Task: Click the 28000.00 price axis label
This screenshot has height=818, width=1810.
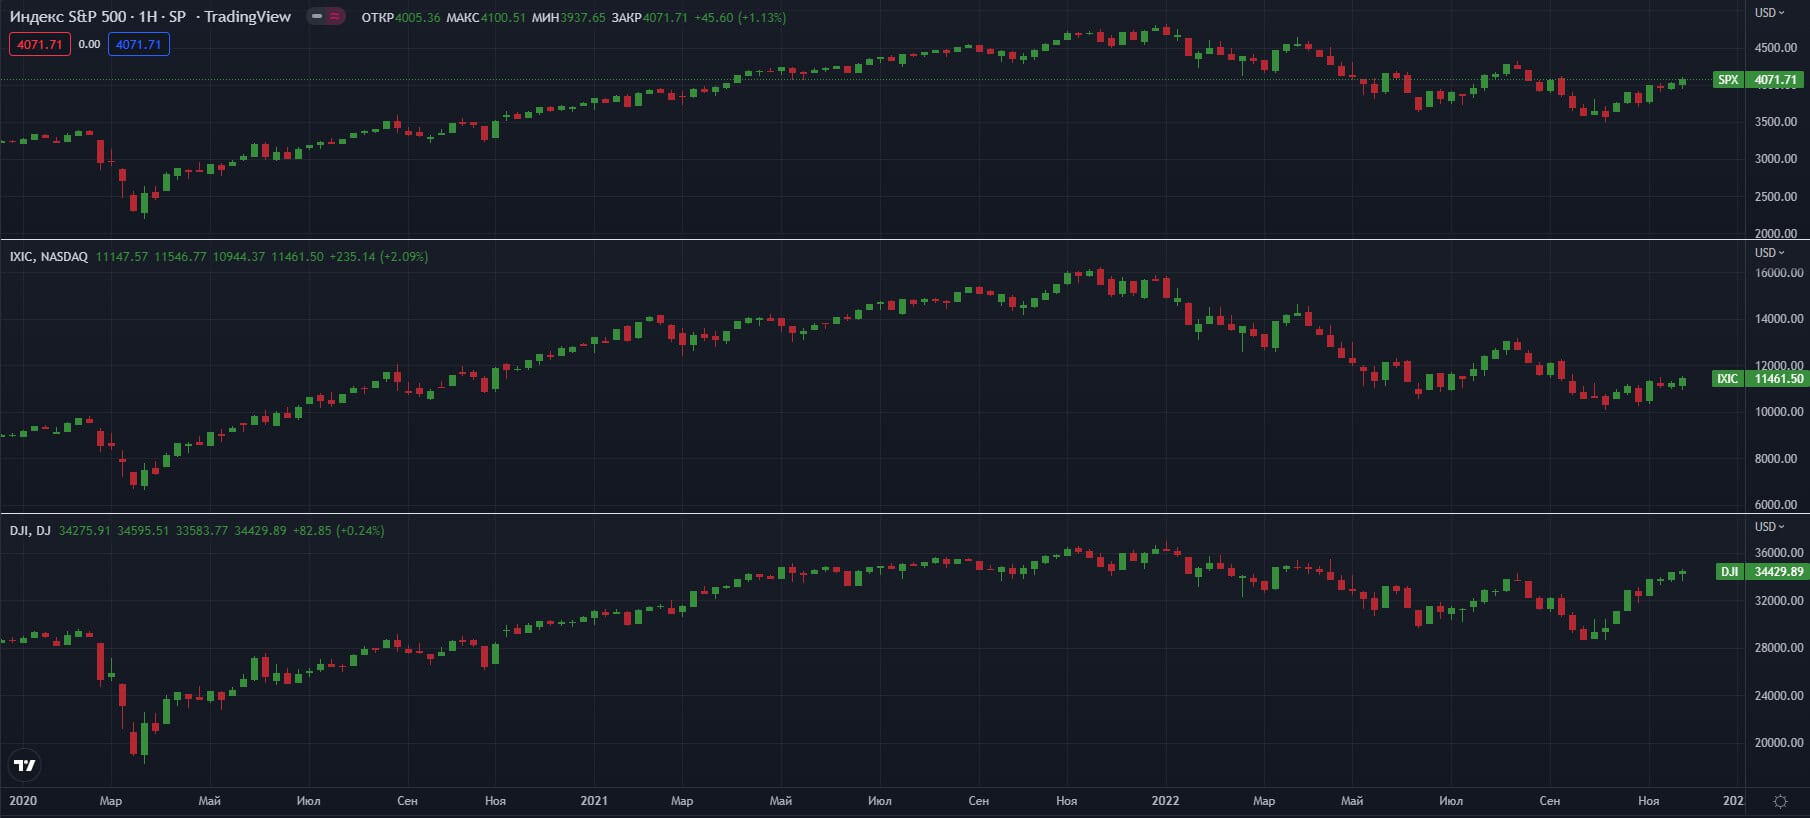Action: (1779, 648)
